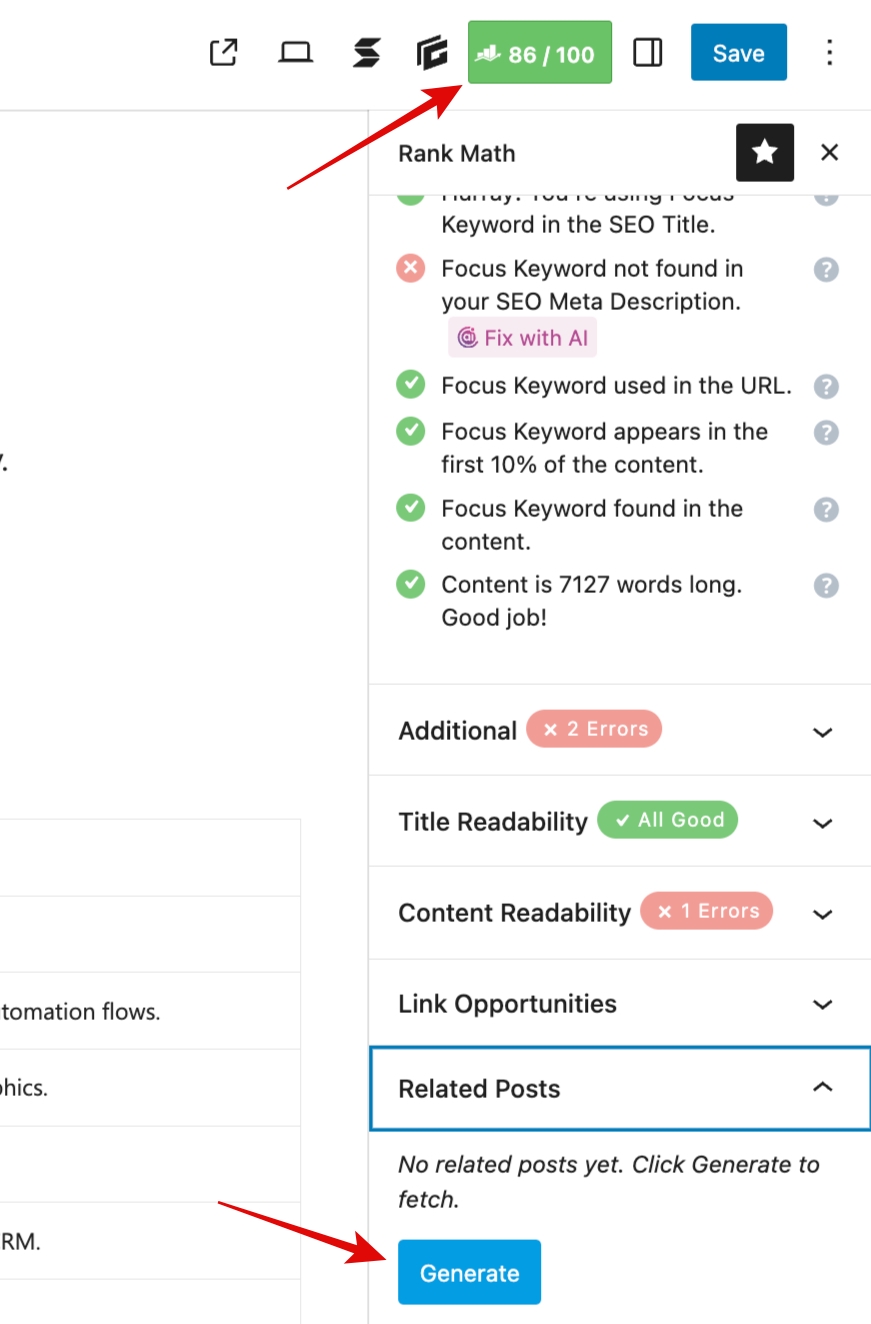The width and height of the screenshot is (871, 1324).
Task: Open the Stackable plugin icon
Action: (x=367, y=52)
